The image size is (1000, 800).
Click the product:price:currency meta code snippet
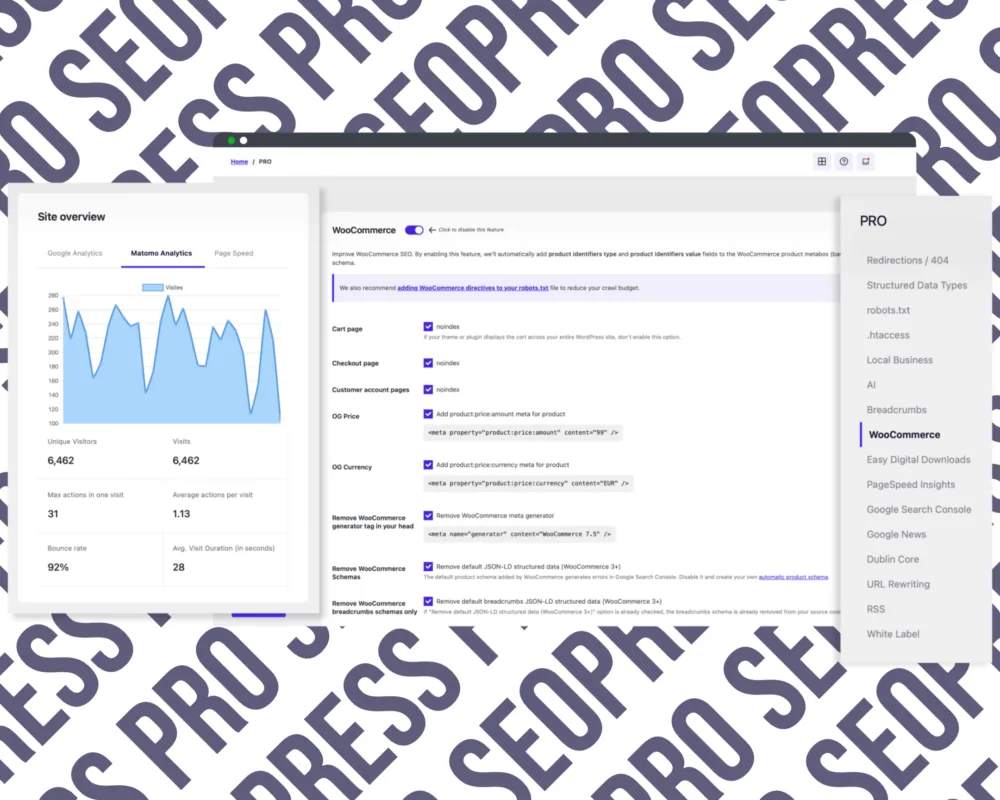click(528, 484)
